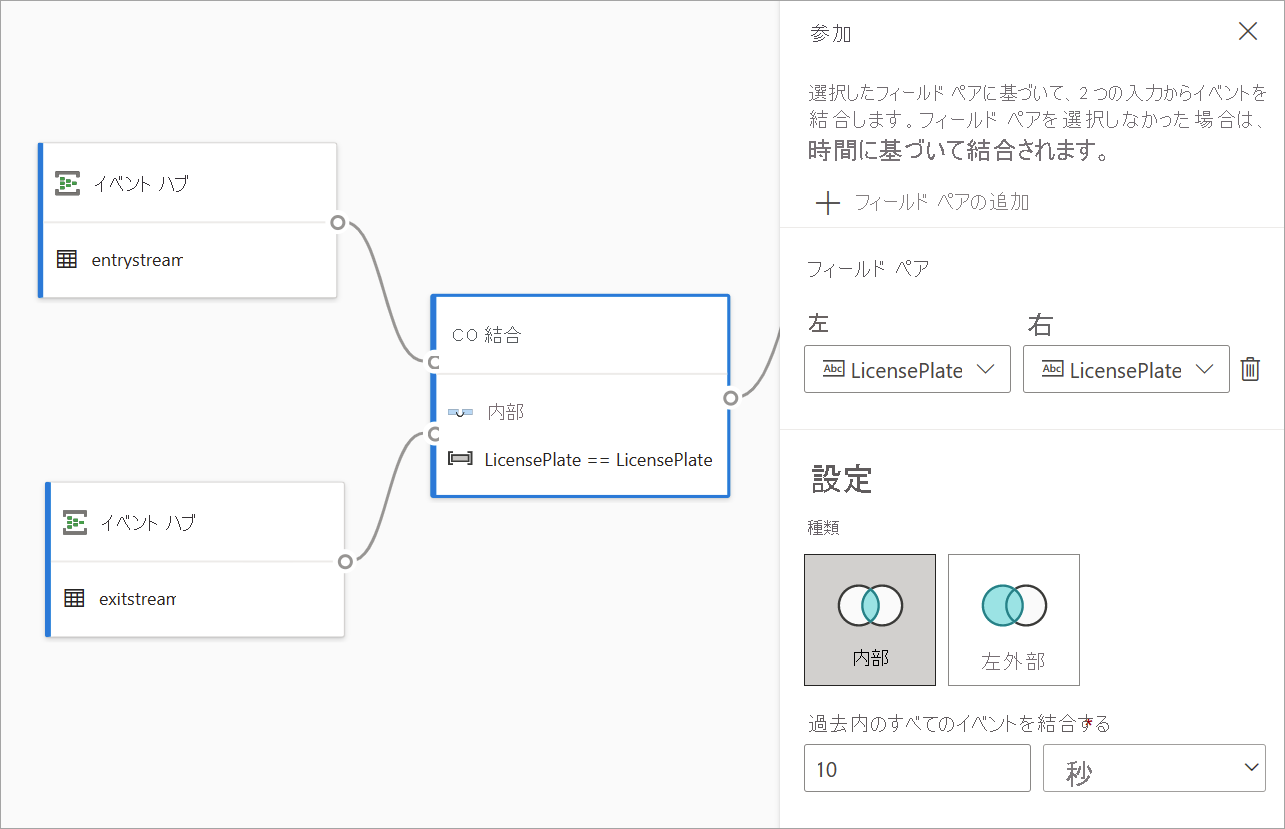Select the 左外部 left outer join type
Image resolution: width=1285 pixels, height=829 pixels.
pyautogui.click(x=1013, y=619)
